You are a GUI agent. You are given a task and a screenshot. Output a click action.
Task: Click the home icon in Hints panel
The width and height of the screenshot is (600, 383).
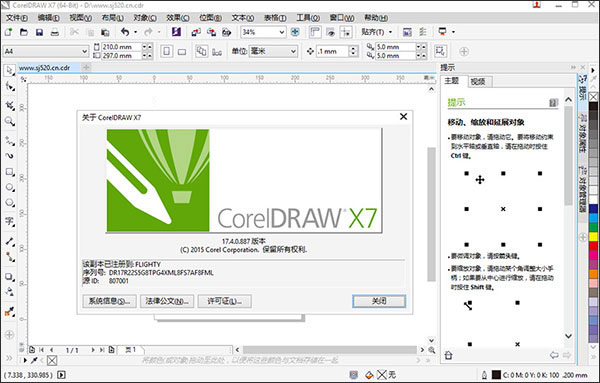click(448, 355)
